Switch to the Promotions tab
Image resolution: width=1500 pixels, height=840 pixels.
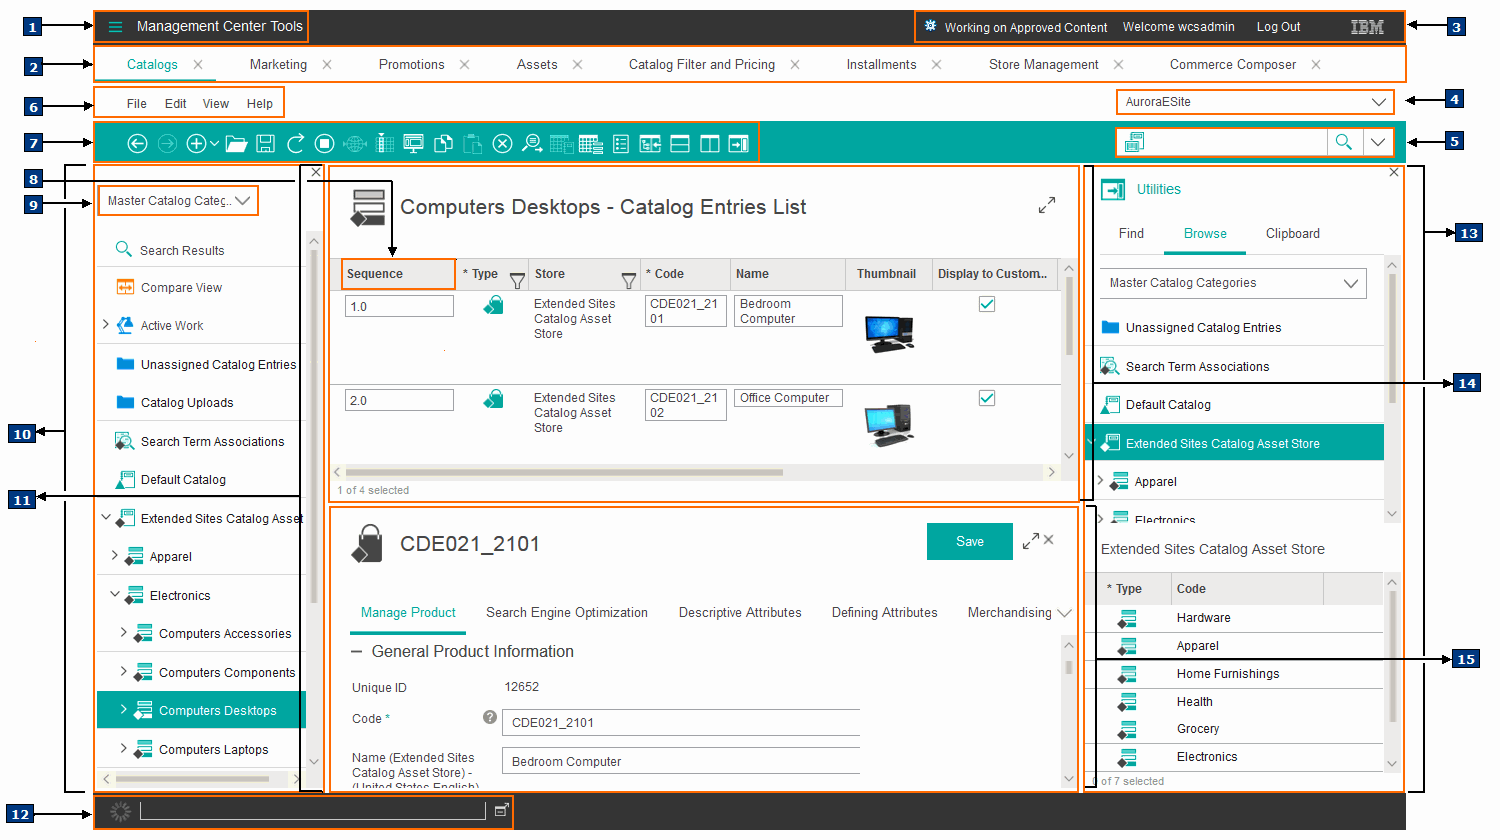(x=411, y=64)
